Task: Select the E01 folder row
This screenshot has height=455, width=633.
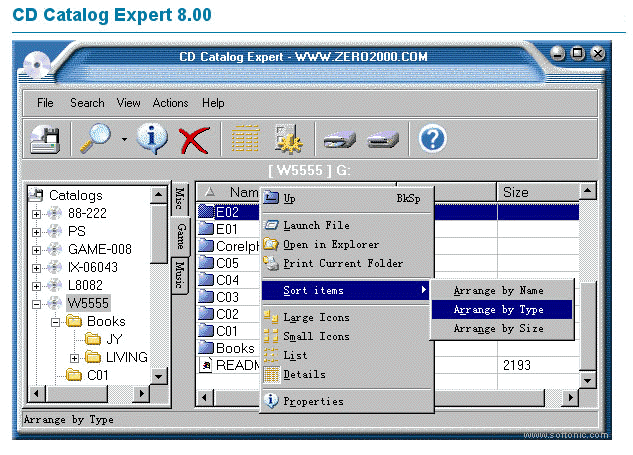Action: 228,229
